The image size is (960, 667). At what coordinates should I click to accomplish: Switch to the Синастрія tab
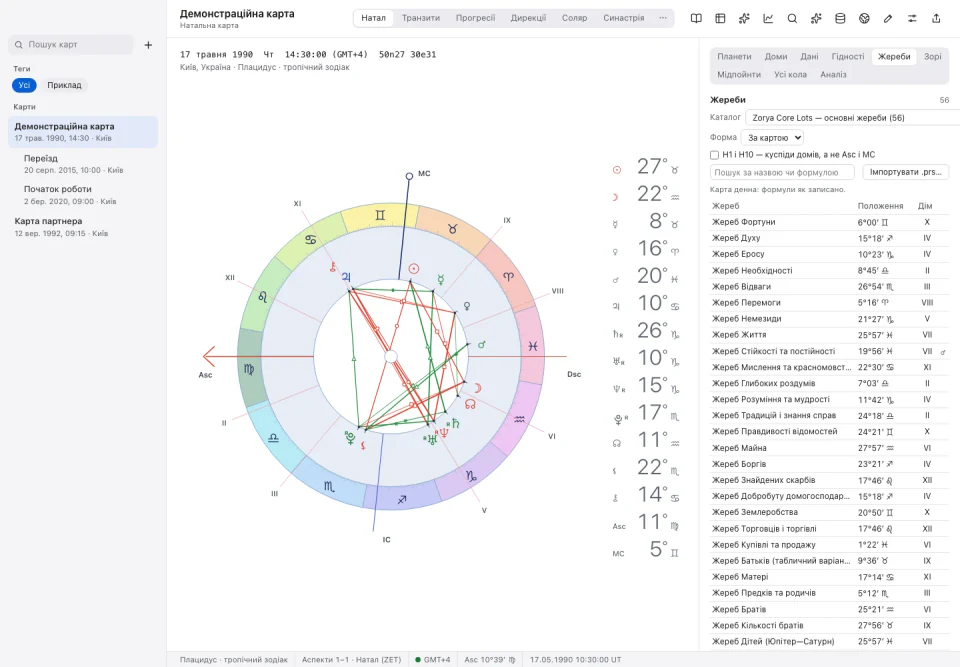tap(623, 18)
